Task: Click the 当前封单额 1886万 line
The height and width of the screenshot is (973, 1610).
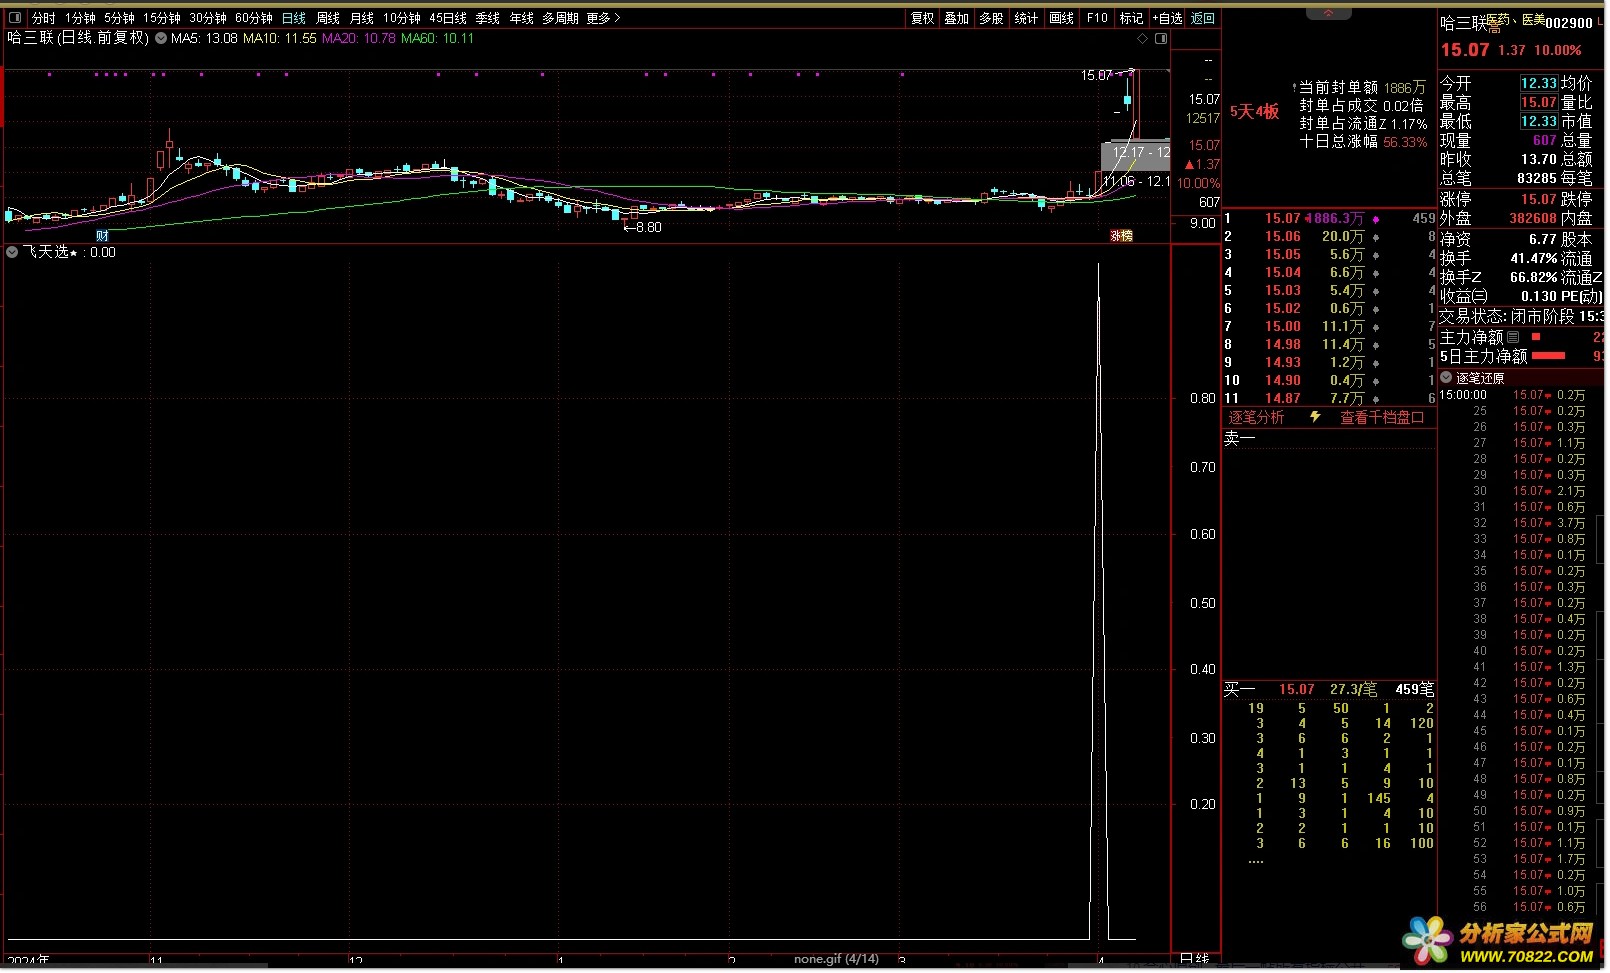Action: [1362, 88]
